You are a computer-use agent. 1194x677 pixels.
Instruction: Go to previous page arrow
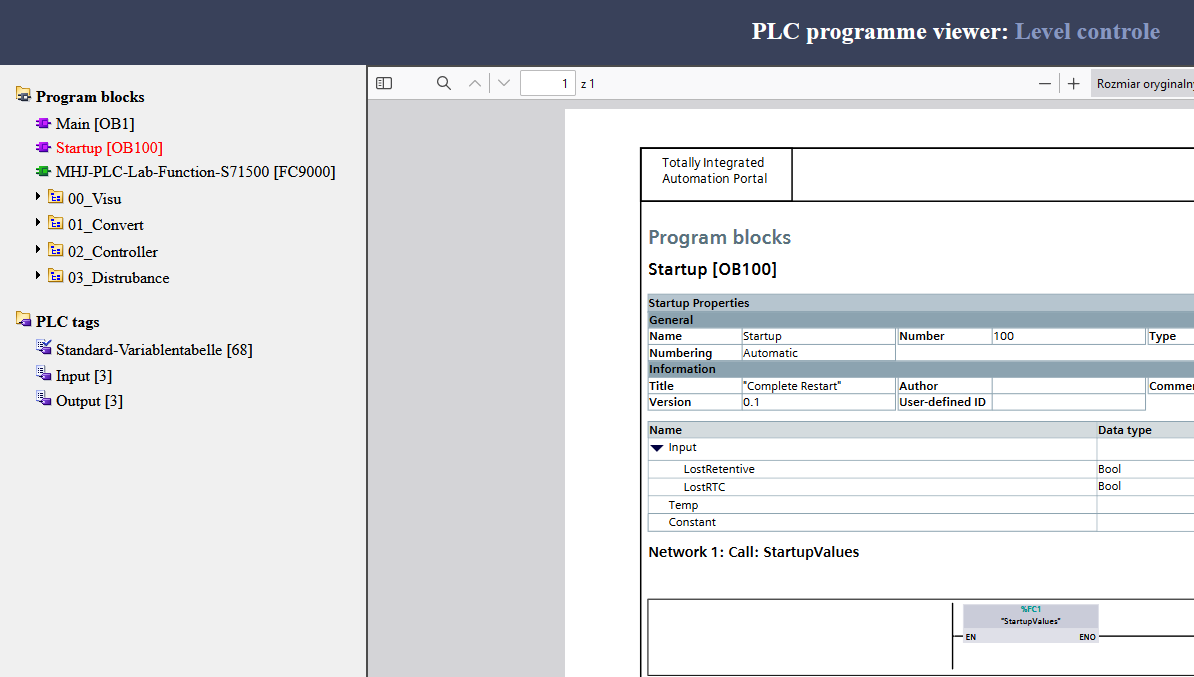pyautogui.click(x=475, y=83)
